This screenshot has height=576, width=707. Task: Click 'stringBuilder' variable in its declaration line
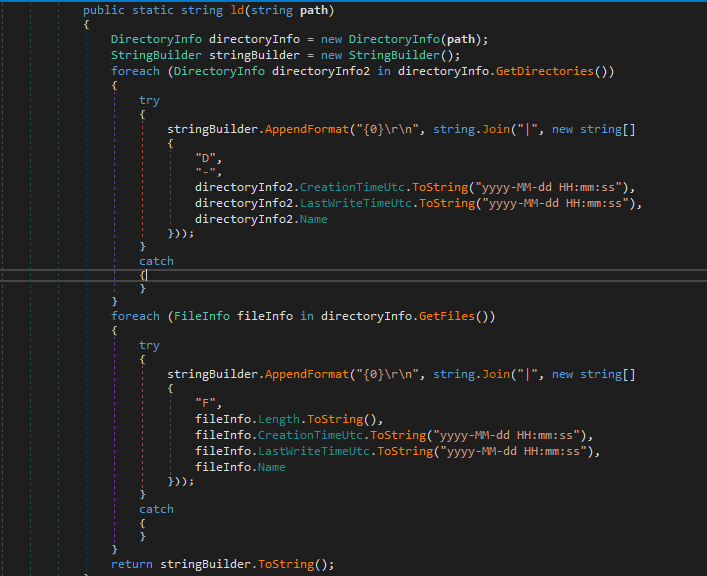pos(254,55)
